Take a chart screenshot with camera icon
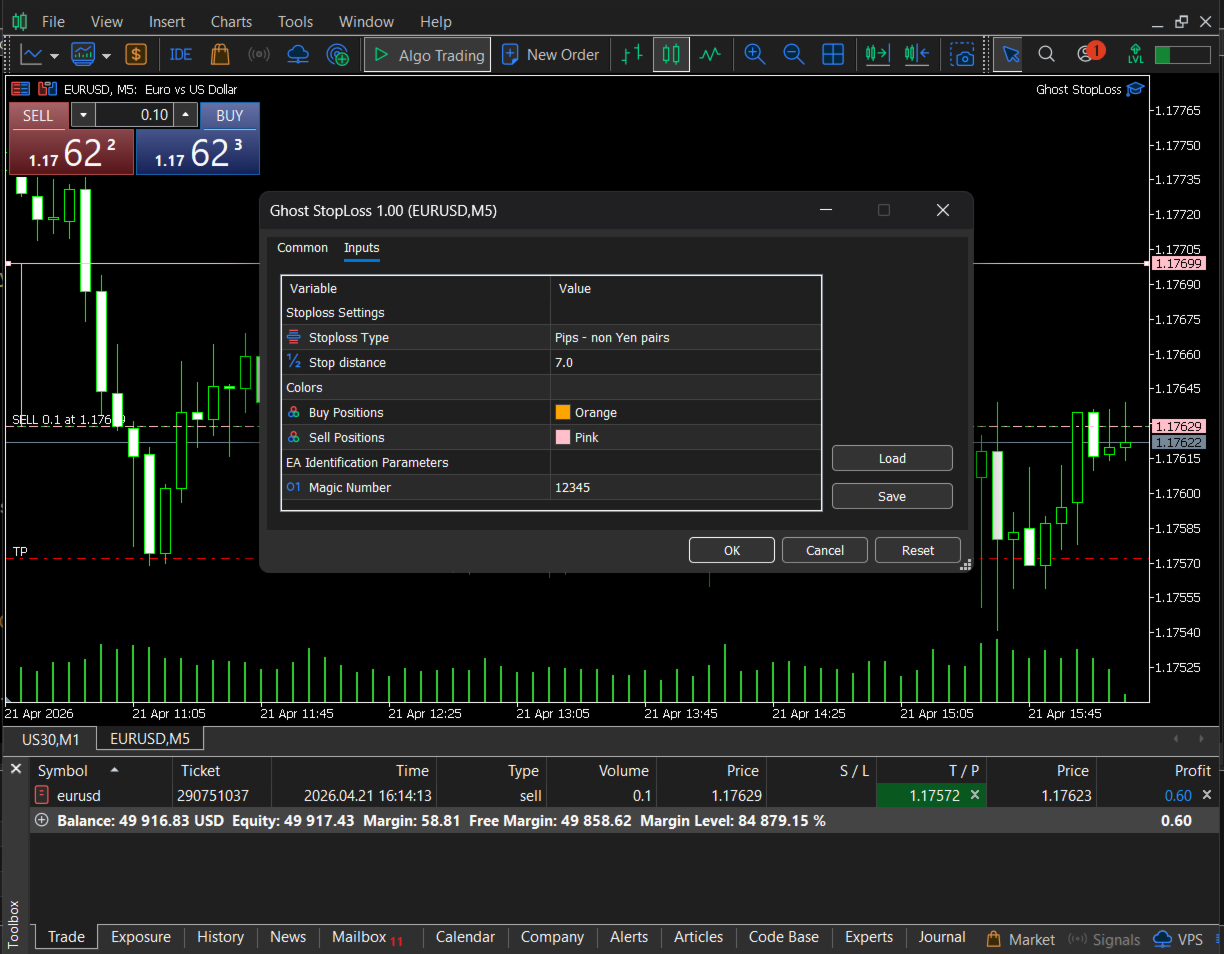The height and width of the screenshot is (954, 1224). click(x=962, y=54)
